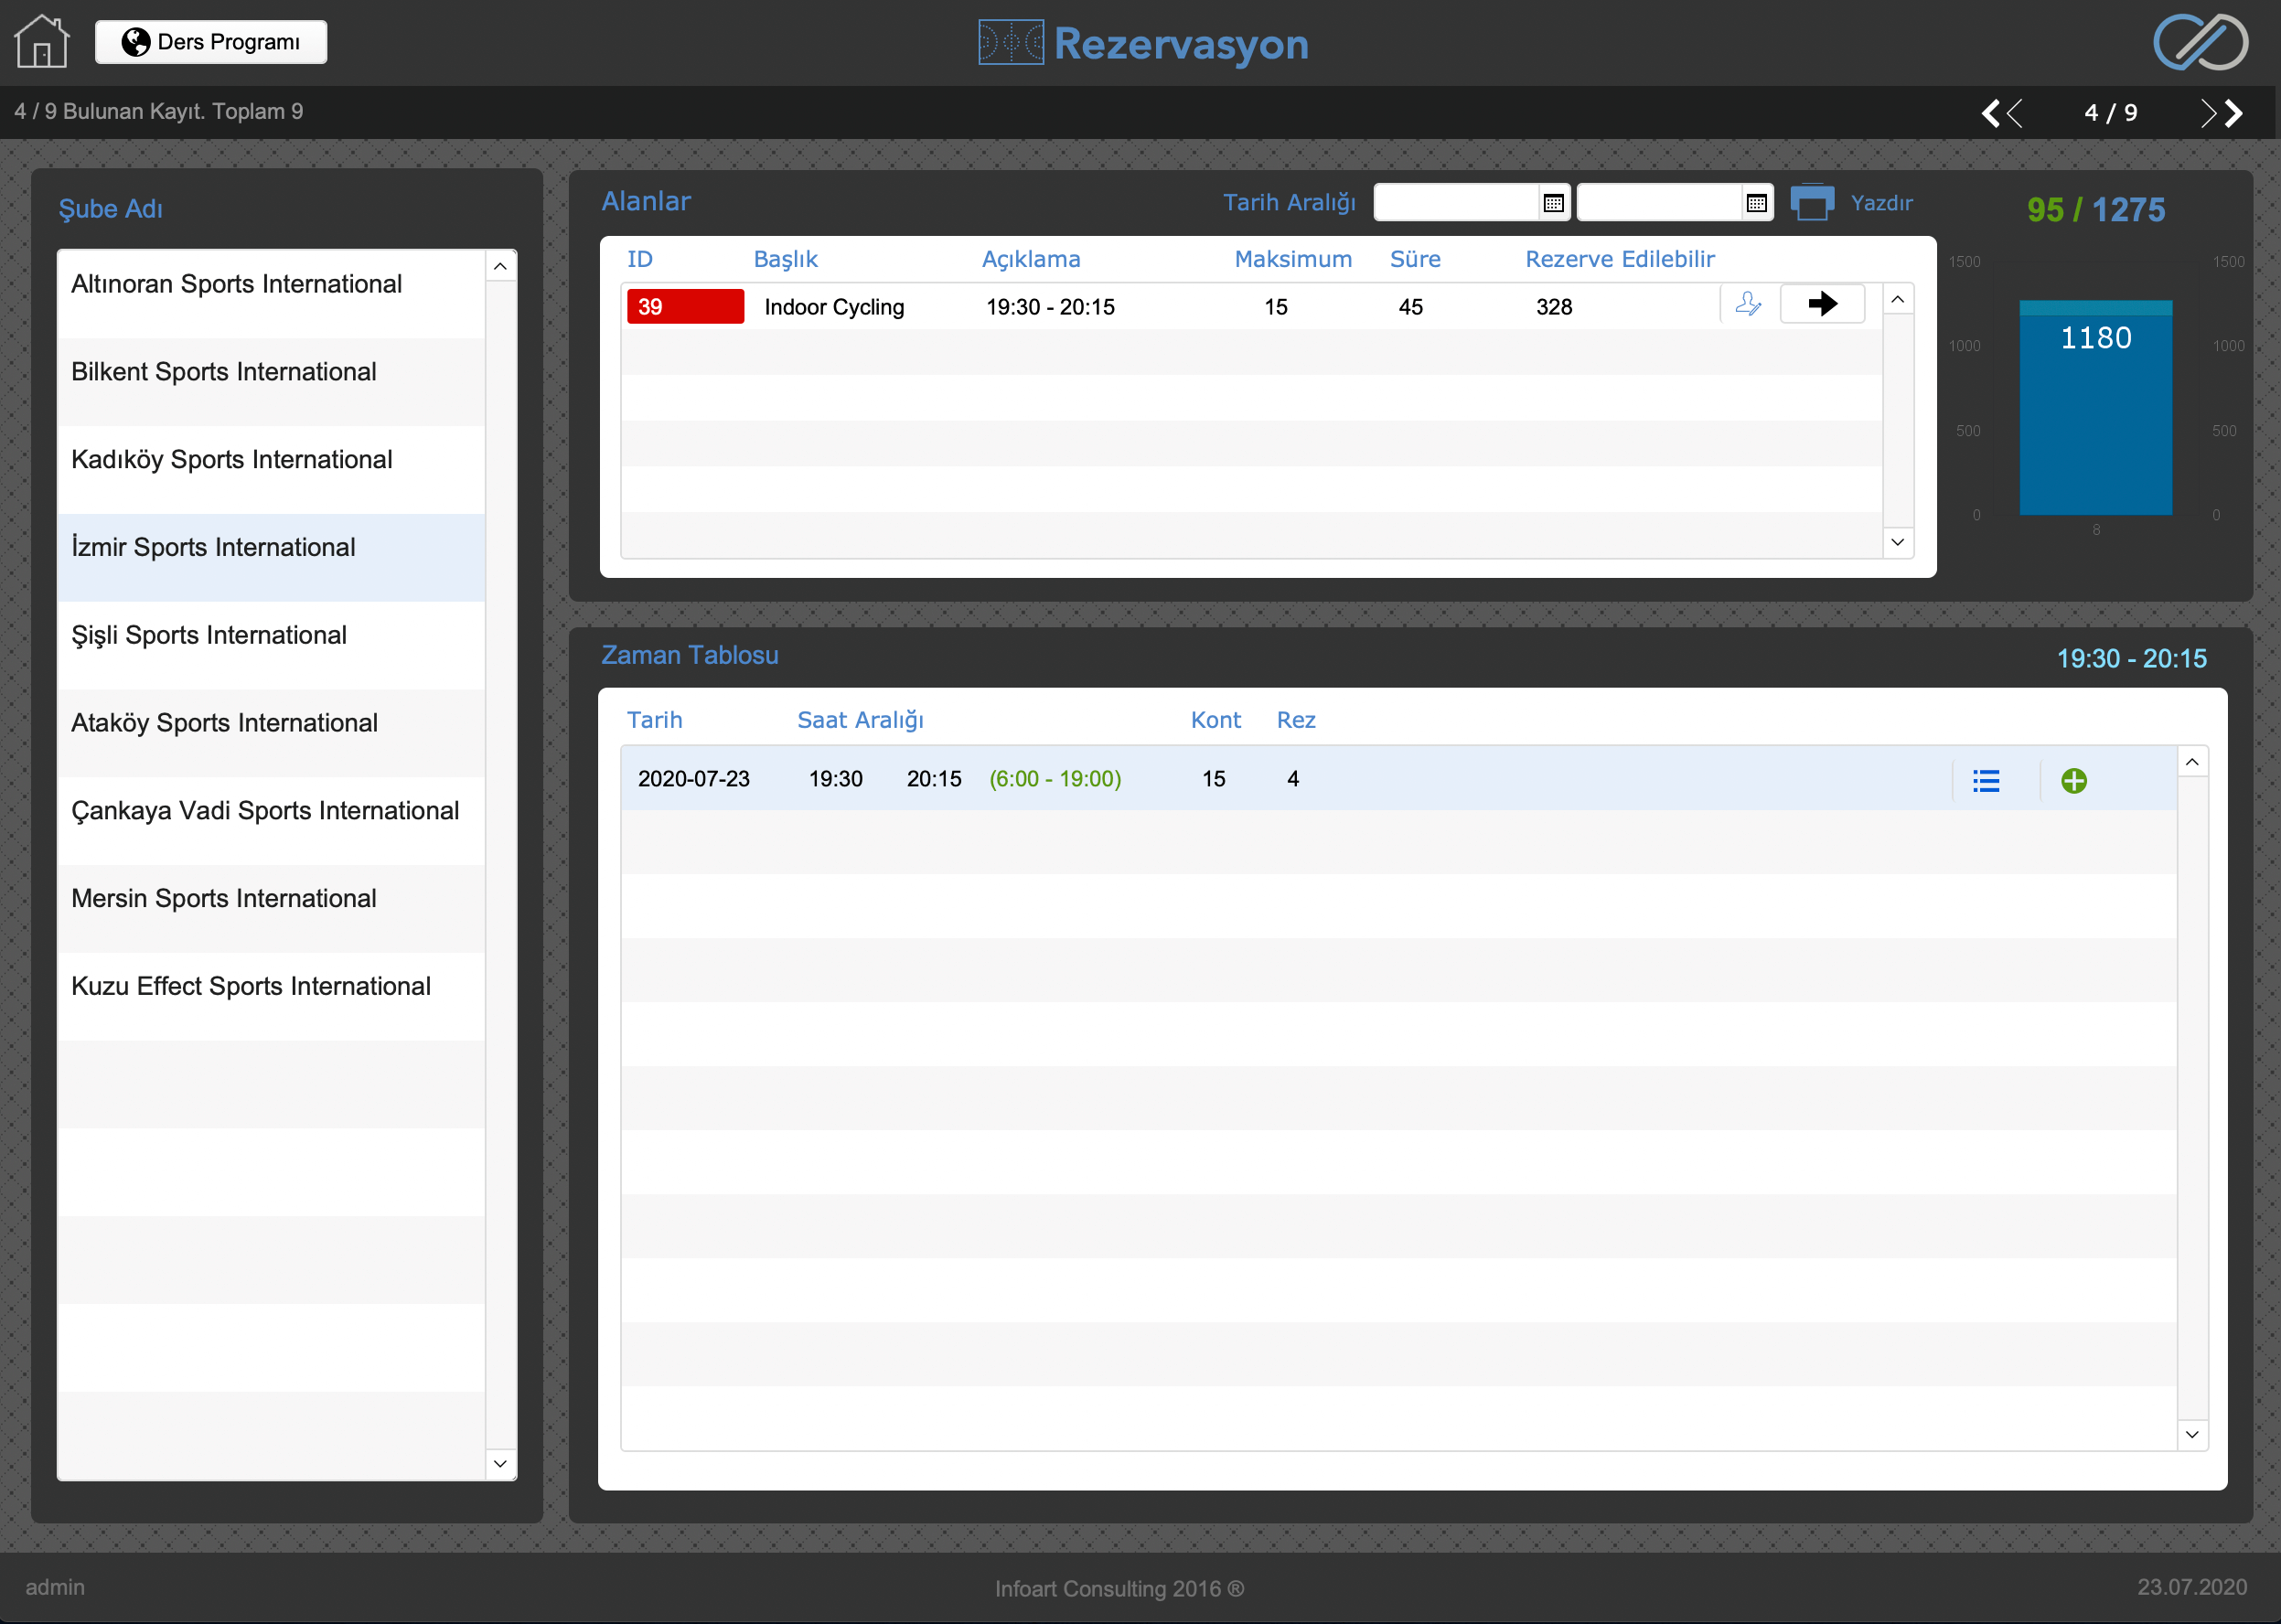
Task: Click the end date field of Tarih Aralığı
Action: (1659, 203)
